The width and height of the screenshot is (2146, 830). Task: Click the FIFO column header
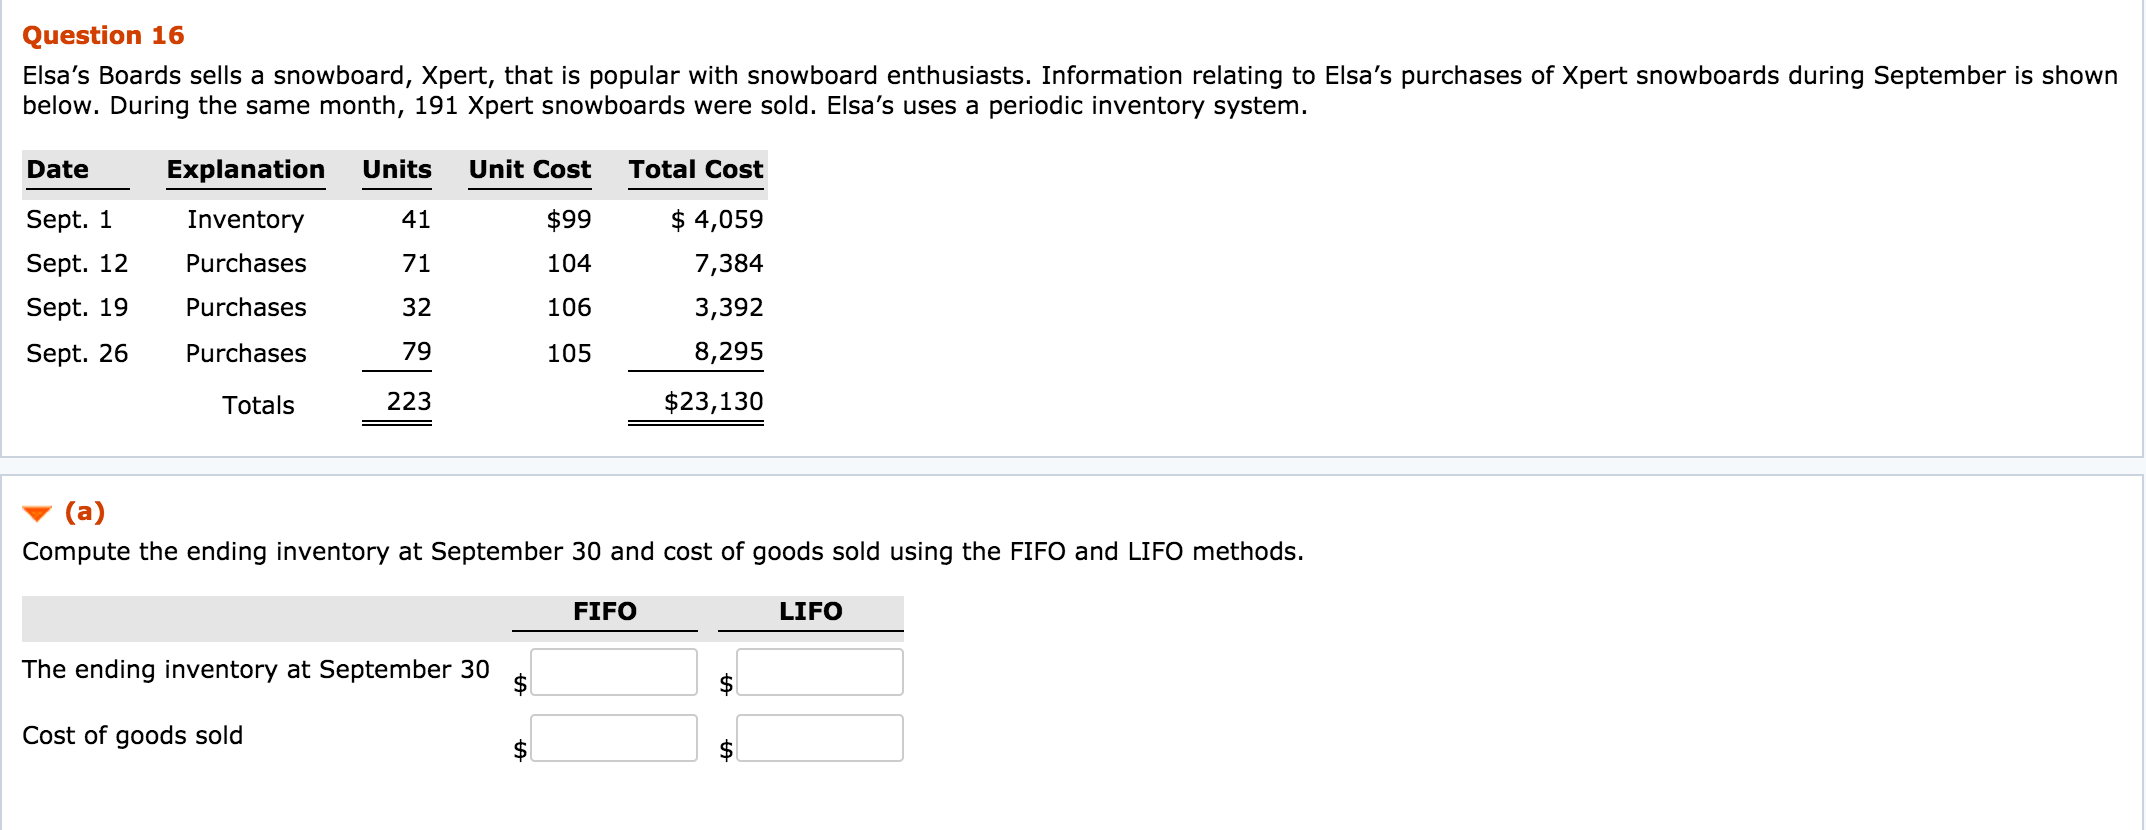click(604, 611)
